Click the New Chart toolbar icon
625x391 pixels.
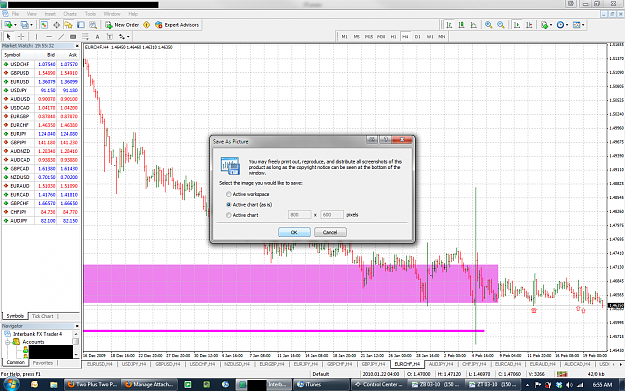click(8, 25)
